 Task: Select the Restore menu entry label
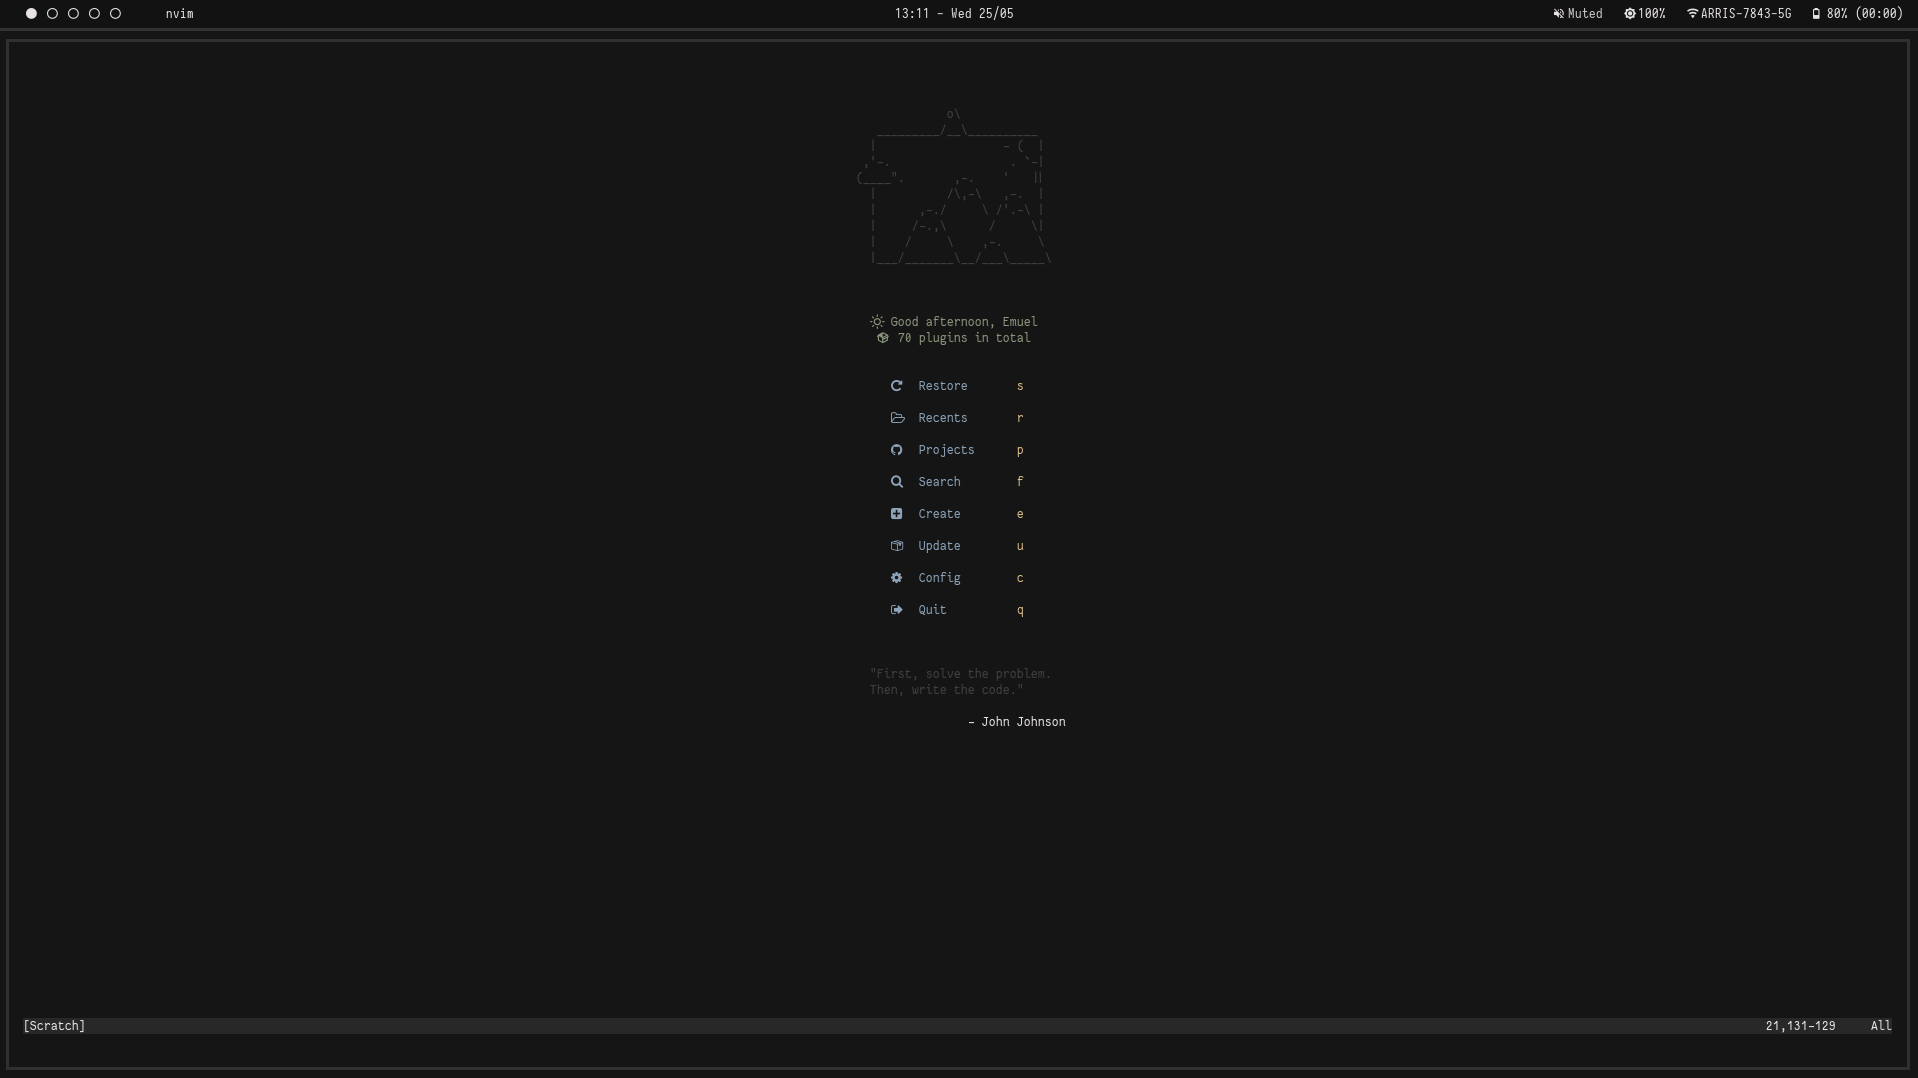[x=943, y=386]
